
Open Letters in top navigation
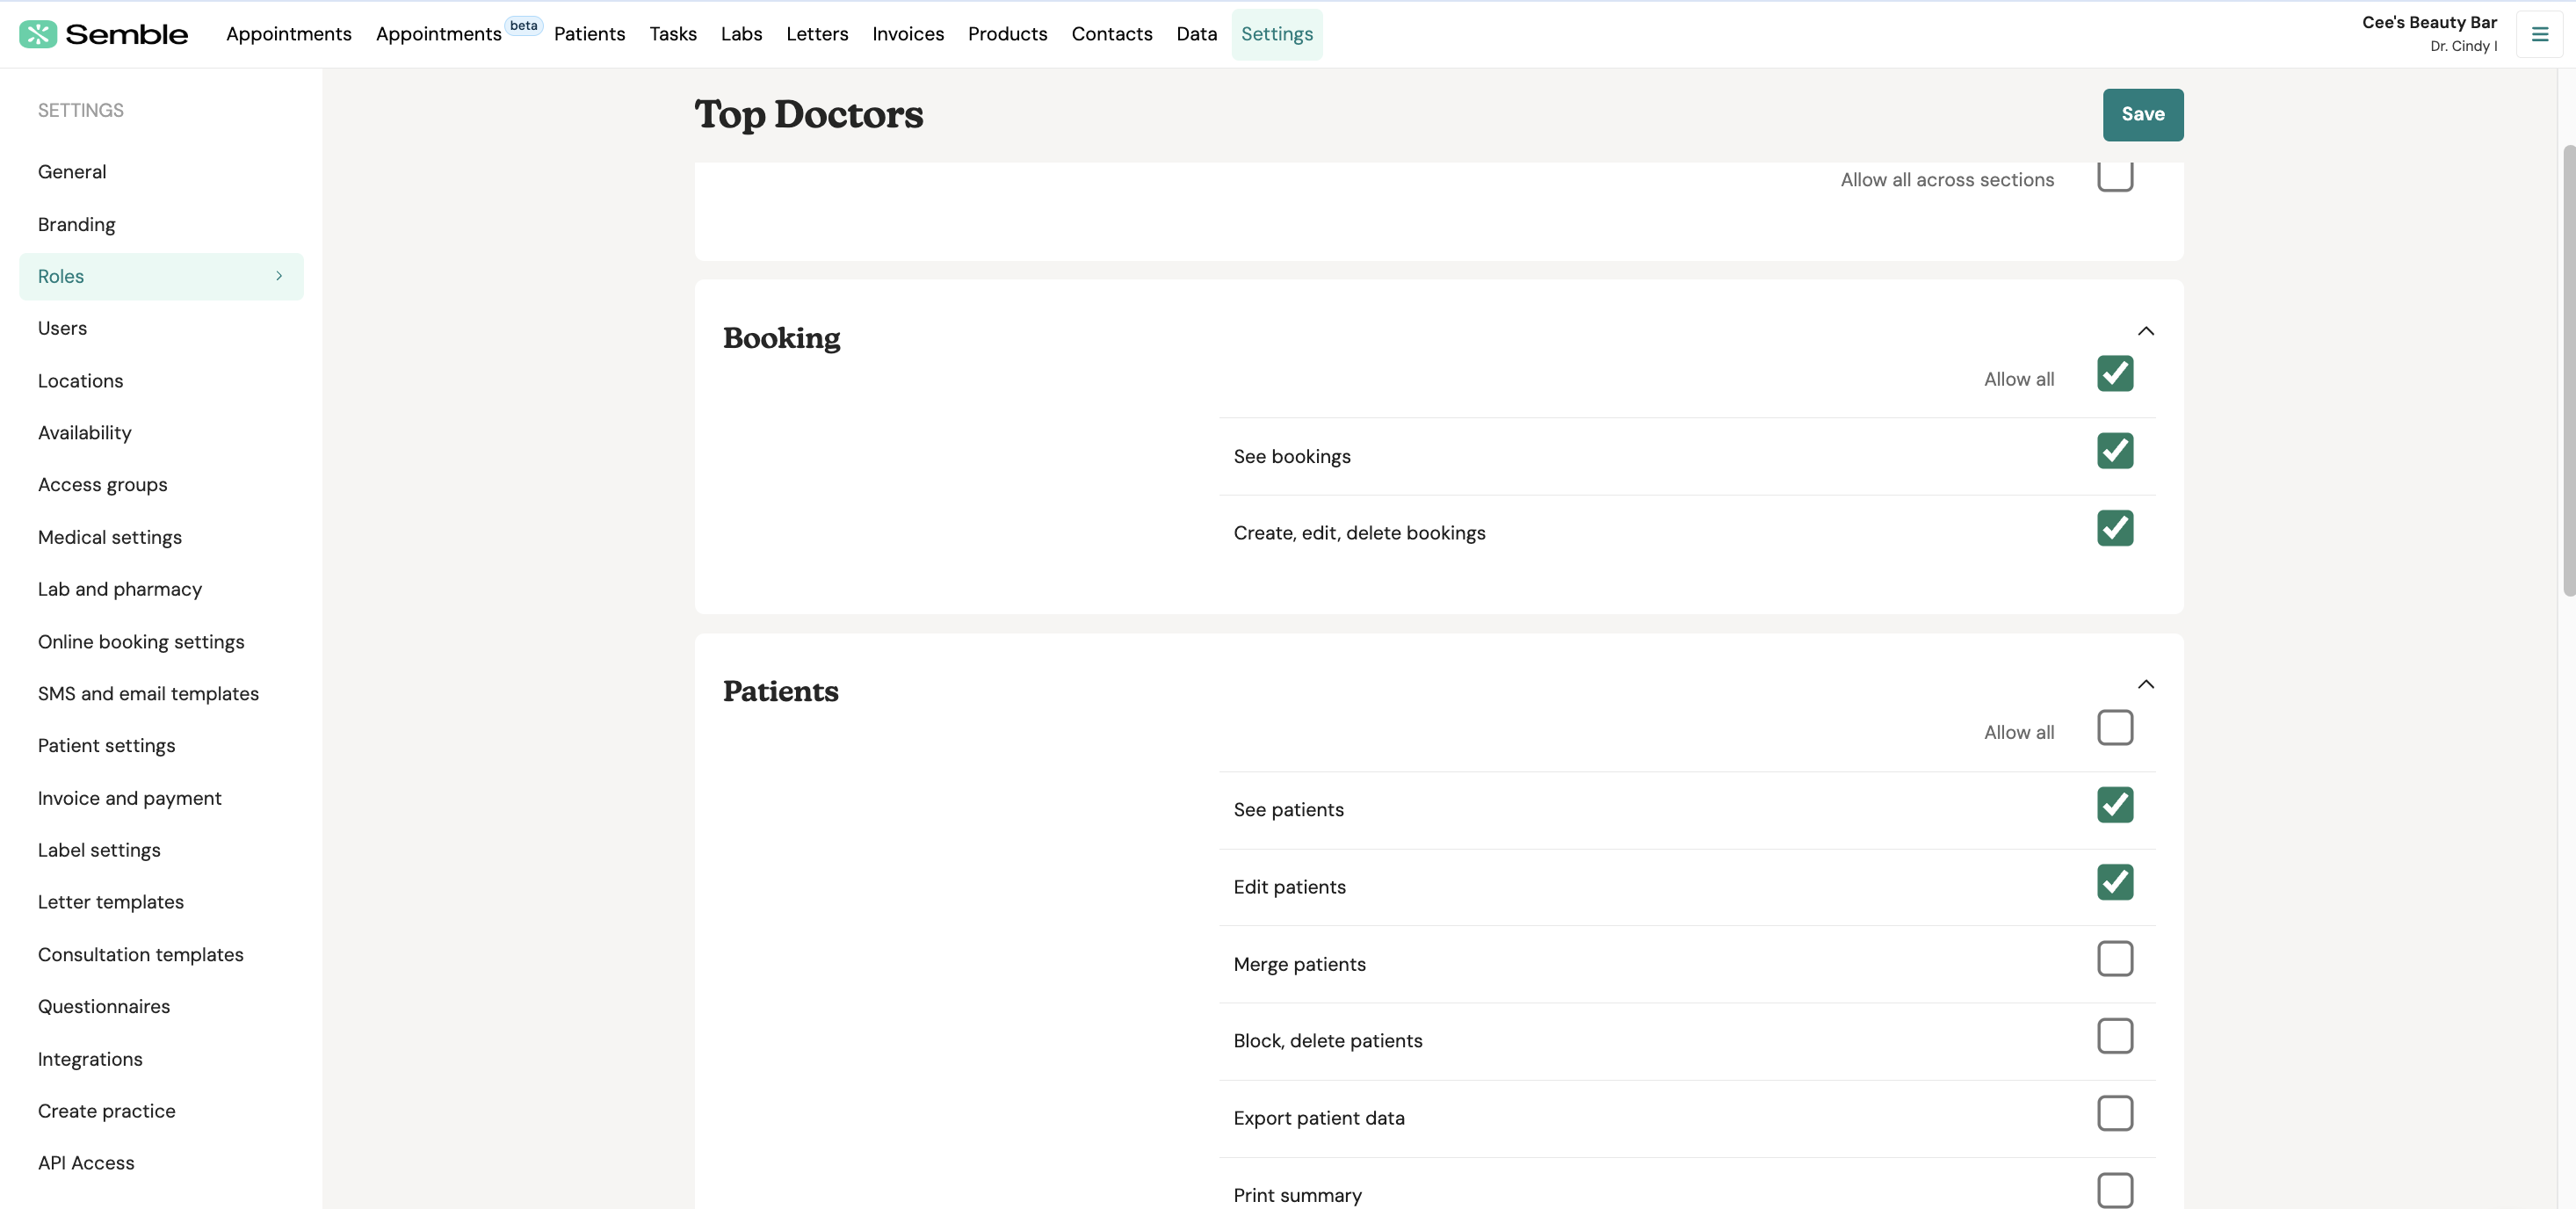click(x=817, y=34)
